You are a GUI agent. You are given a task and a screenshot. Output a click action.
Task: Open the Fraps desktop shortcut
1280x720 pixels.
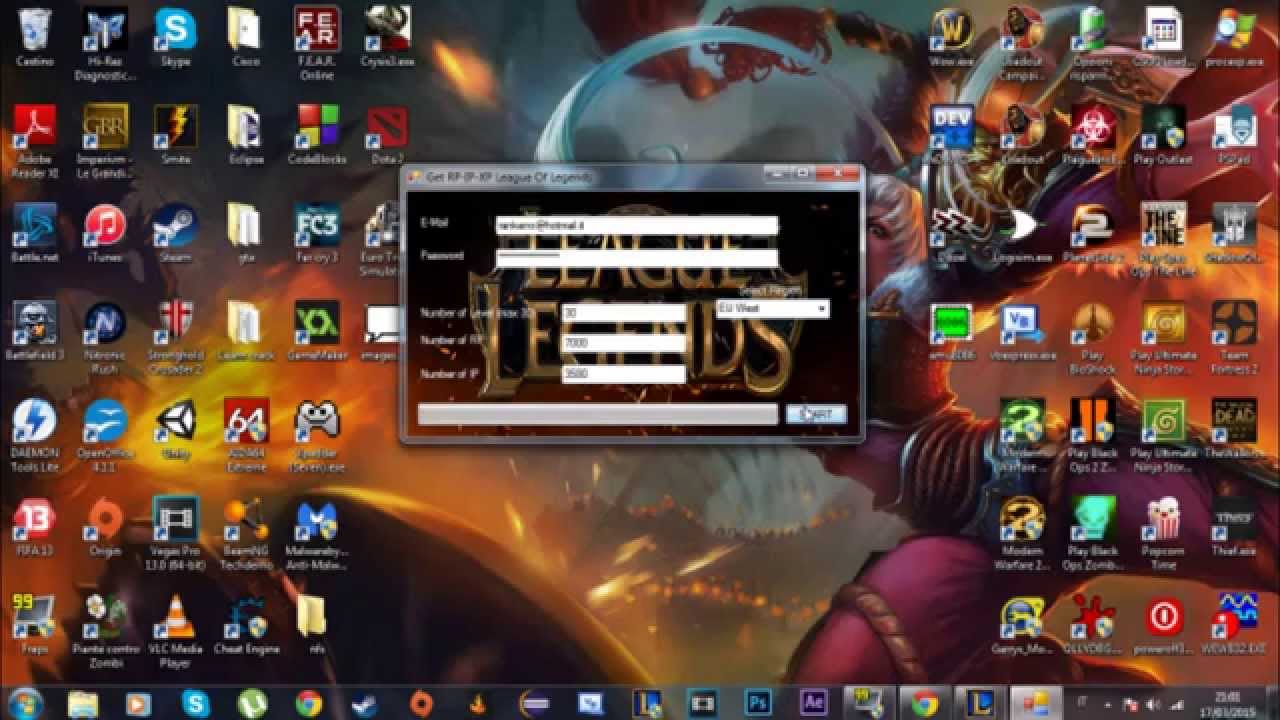tap(35, 624)
